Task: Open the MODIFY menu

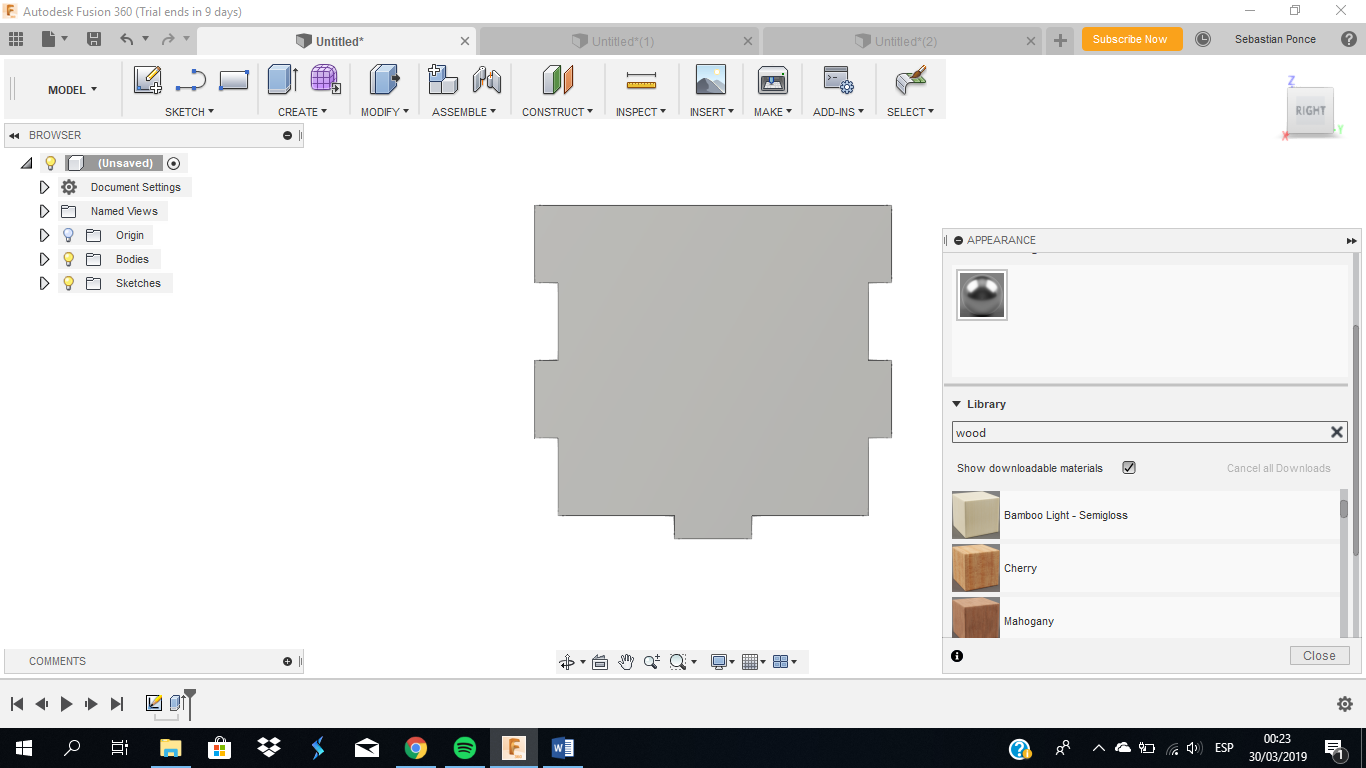Action: pyautogui.click(x=385, y=112)
